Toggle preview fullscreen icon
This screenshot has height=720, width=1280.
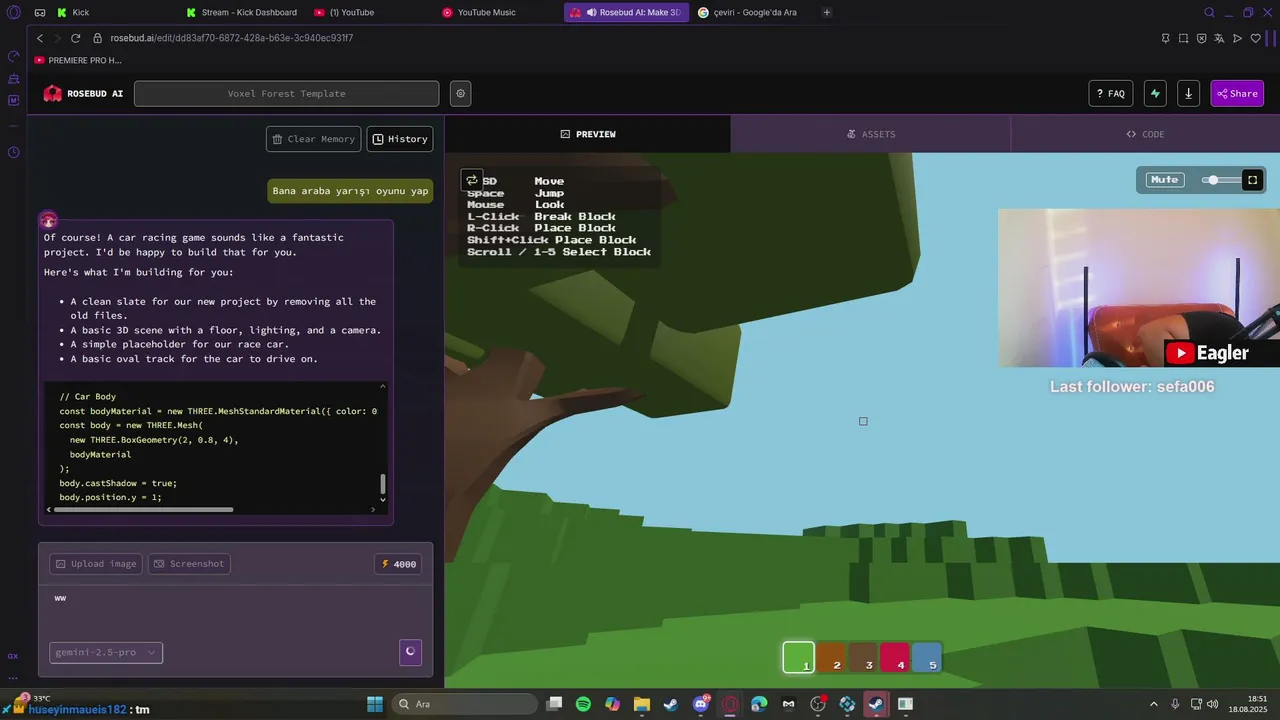(1252, 180)
